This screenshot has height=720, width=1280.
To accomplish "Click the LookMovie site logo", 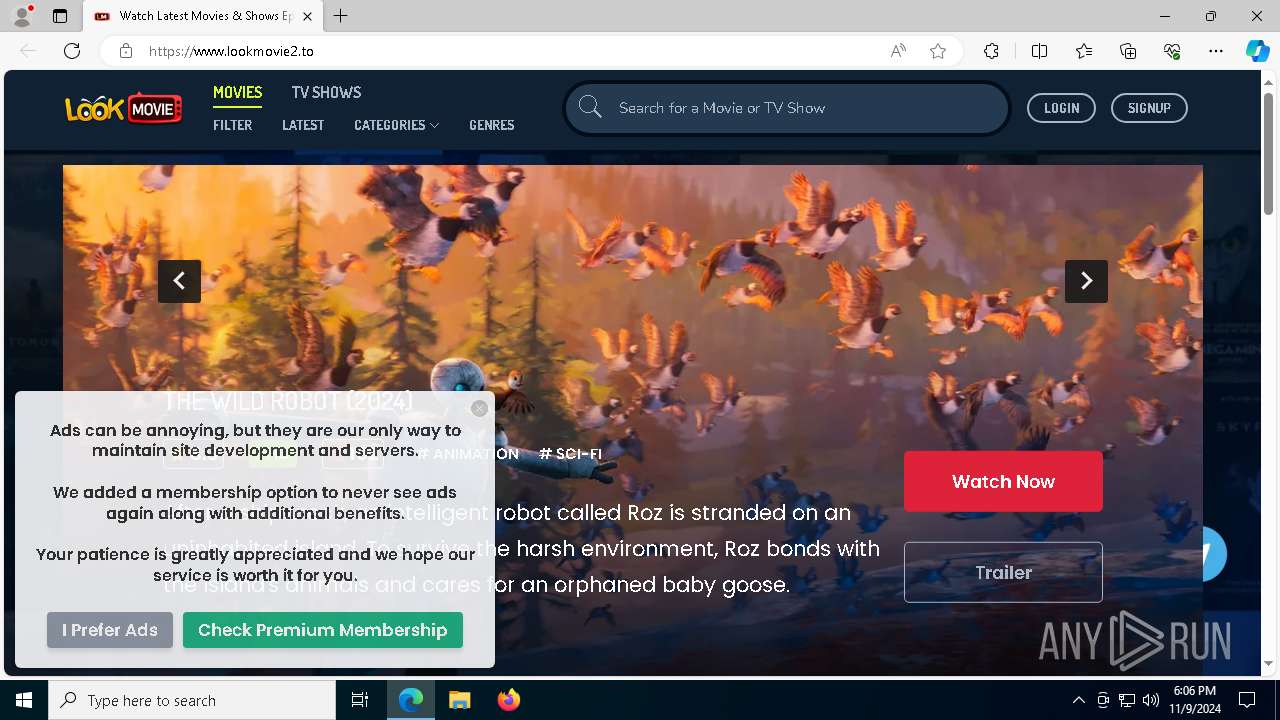I will tap(124, 108).
